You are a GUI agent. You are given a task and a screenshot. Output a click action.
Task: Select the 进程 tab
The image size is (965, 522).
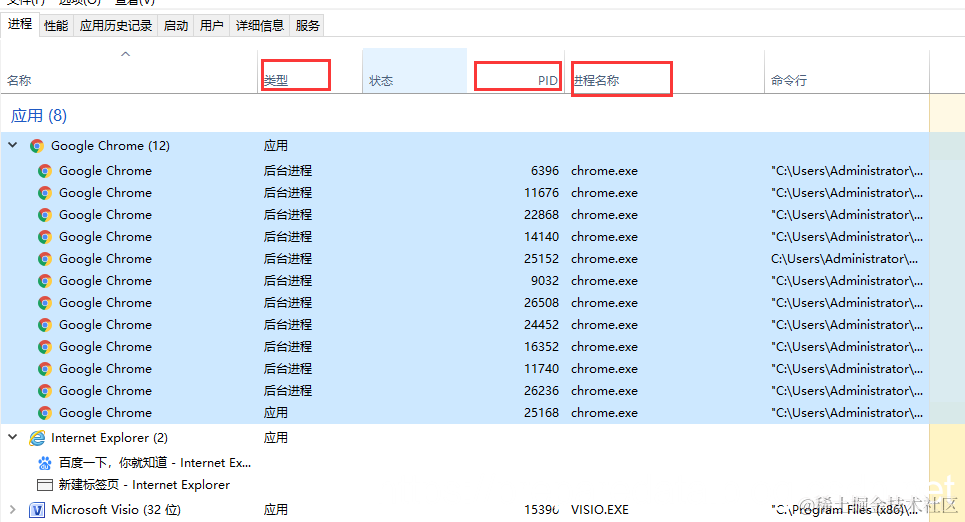pos(20,24)
